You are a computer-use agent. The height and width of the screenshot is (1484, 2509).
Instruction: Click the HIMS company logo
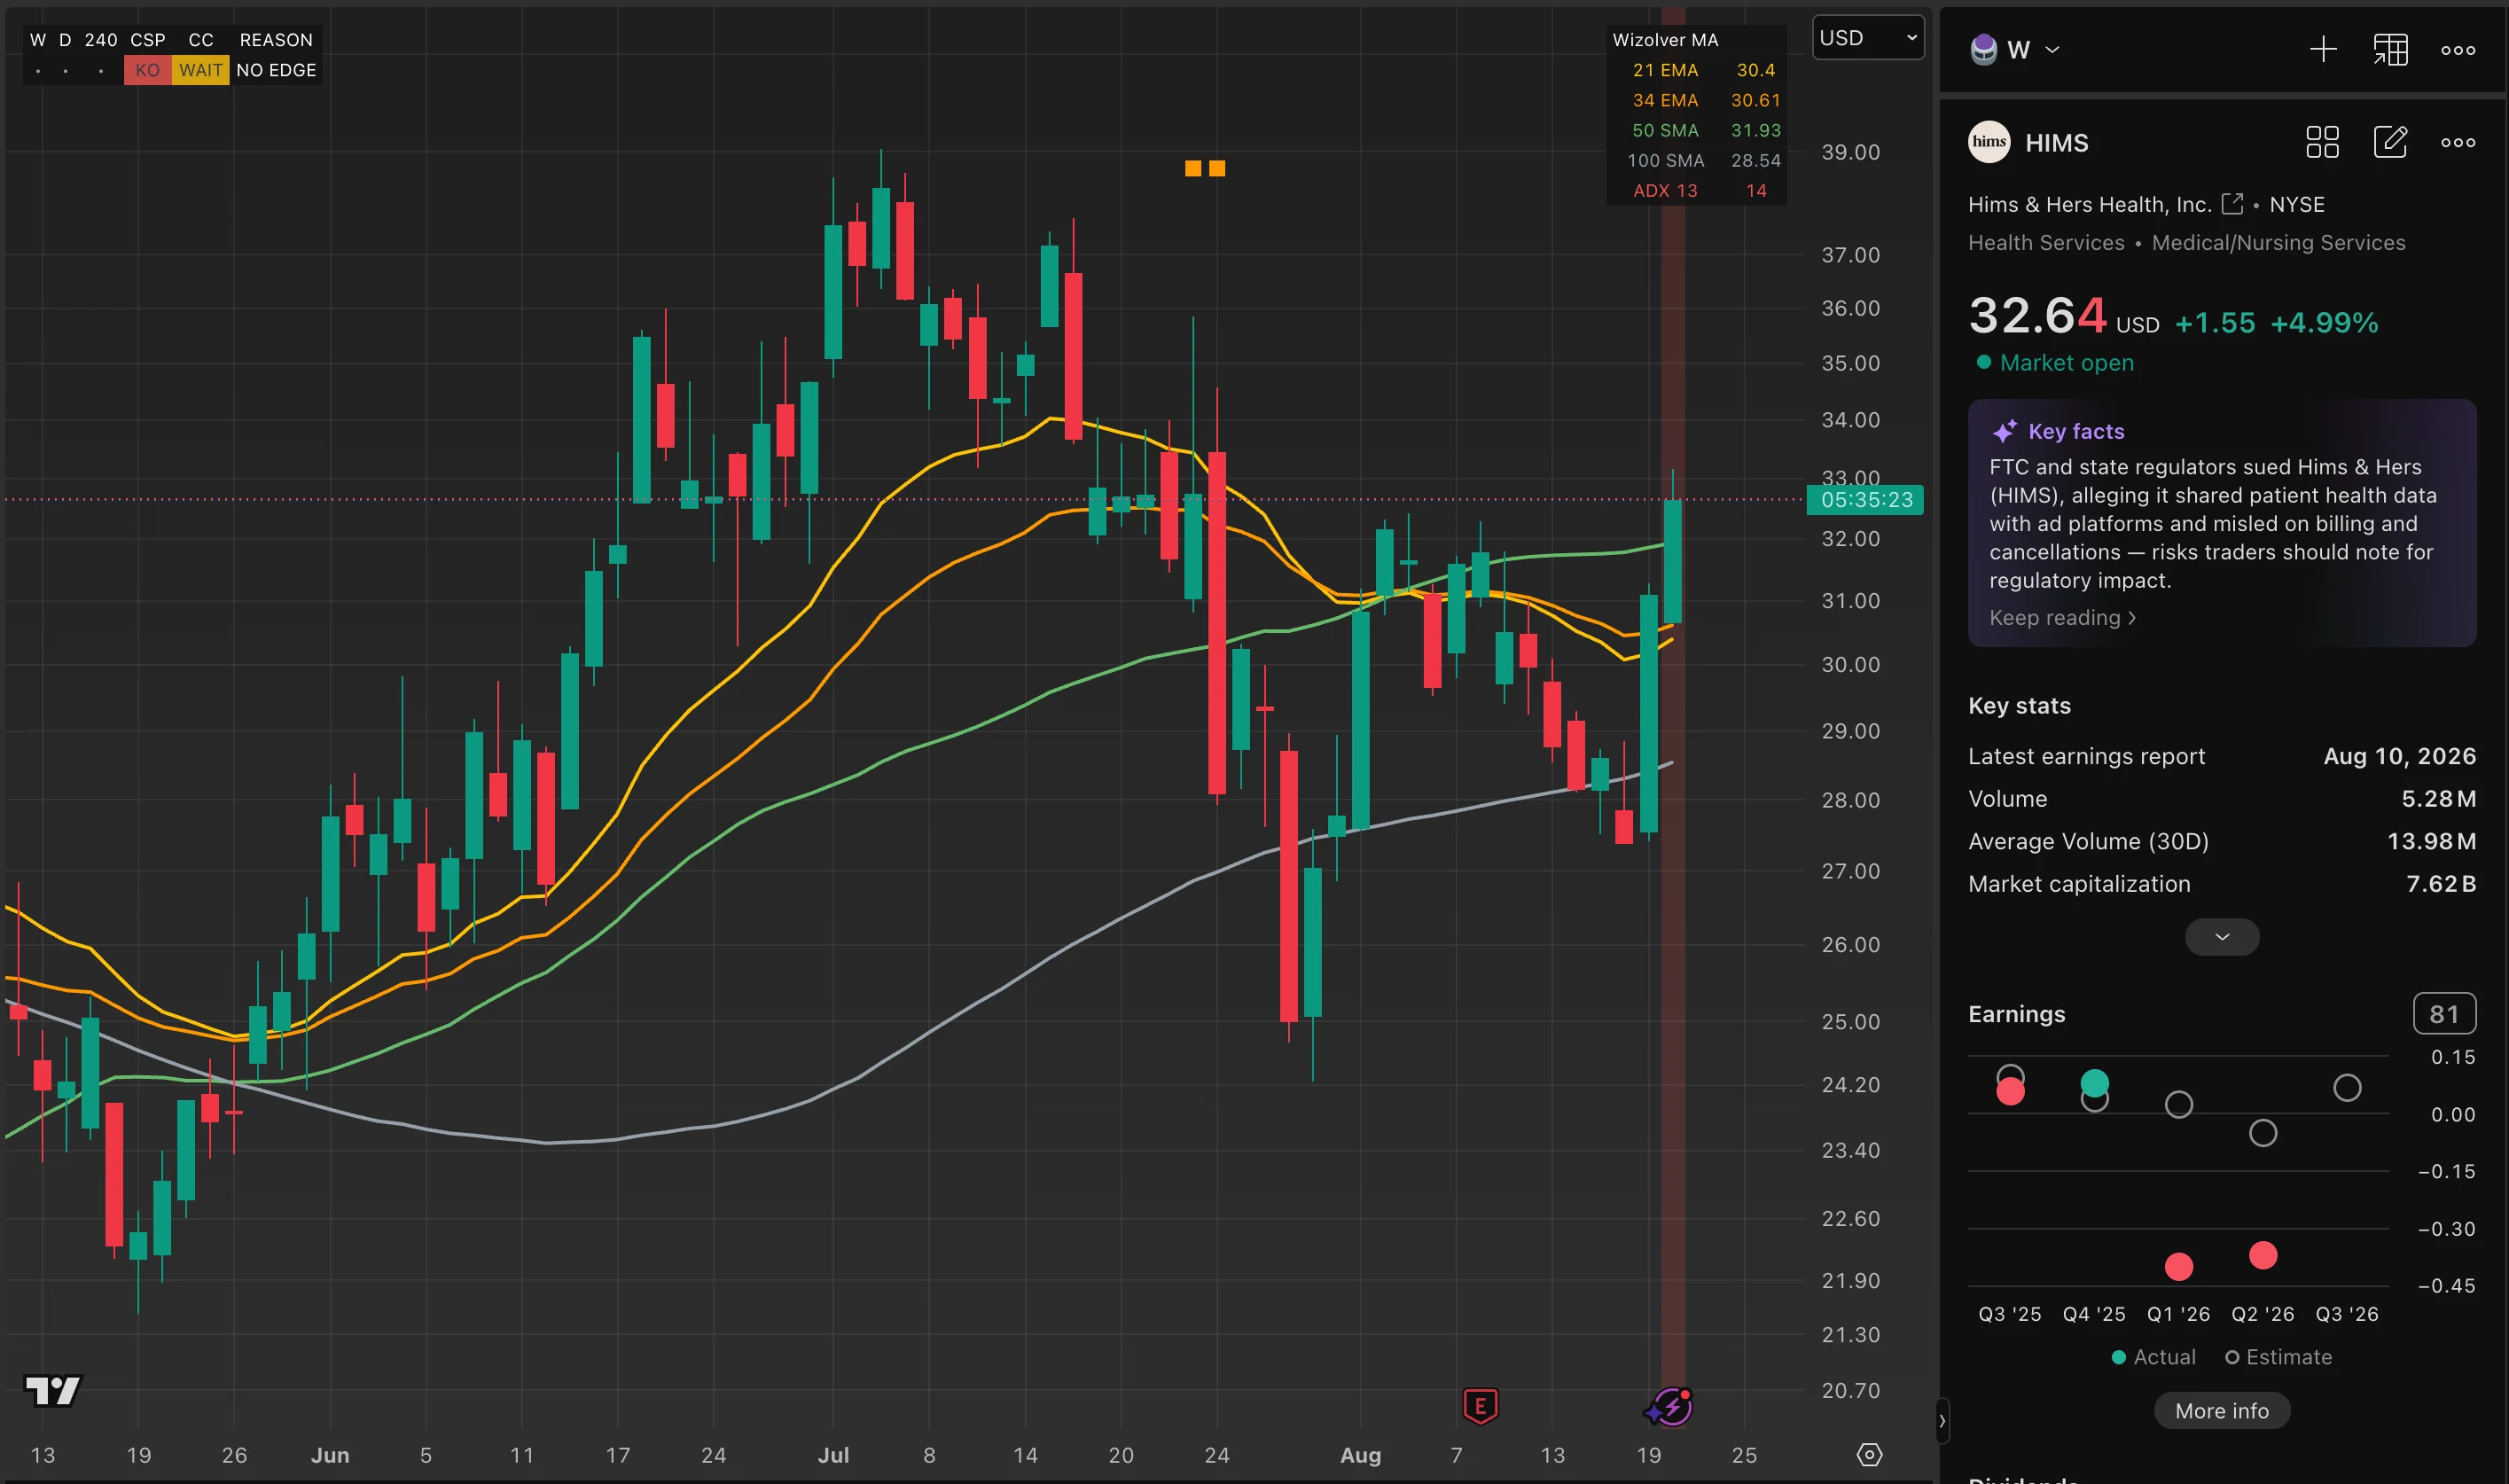1988,142
